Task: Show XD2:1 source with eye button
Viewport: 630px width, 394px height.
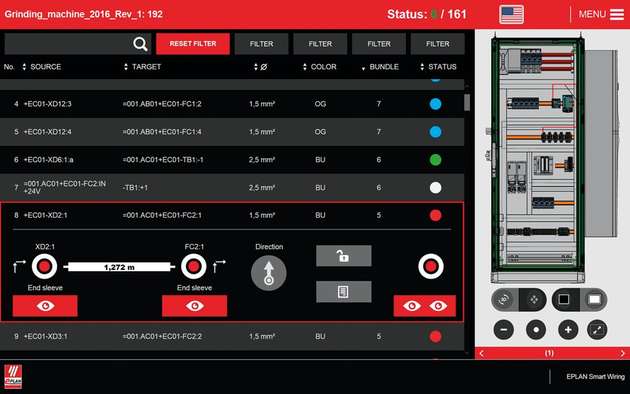Action: click(x=45, y=306)
